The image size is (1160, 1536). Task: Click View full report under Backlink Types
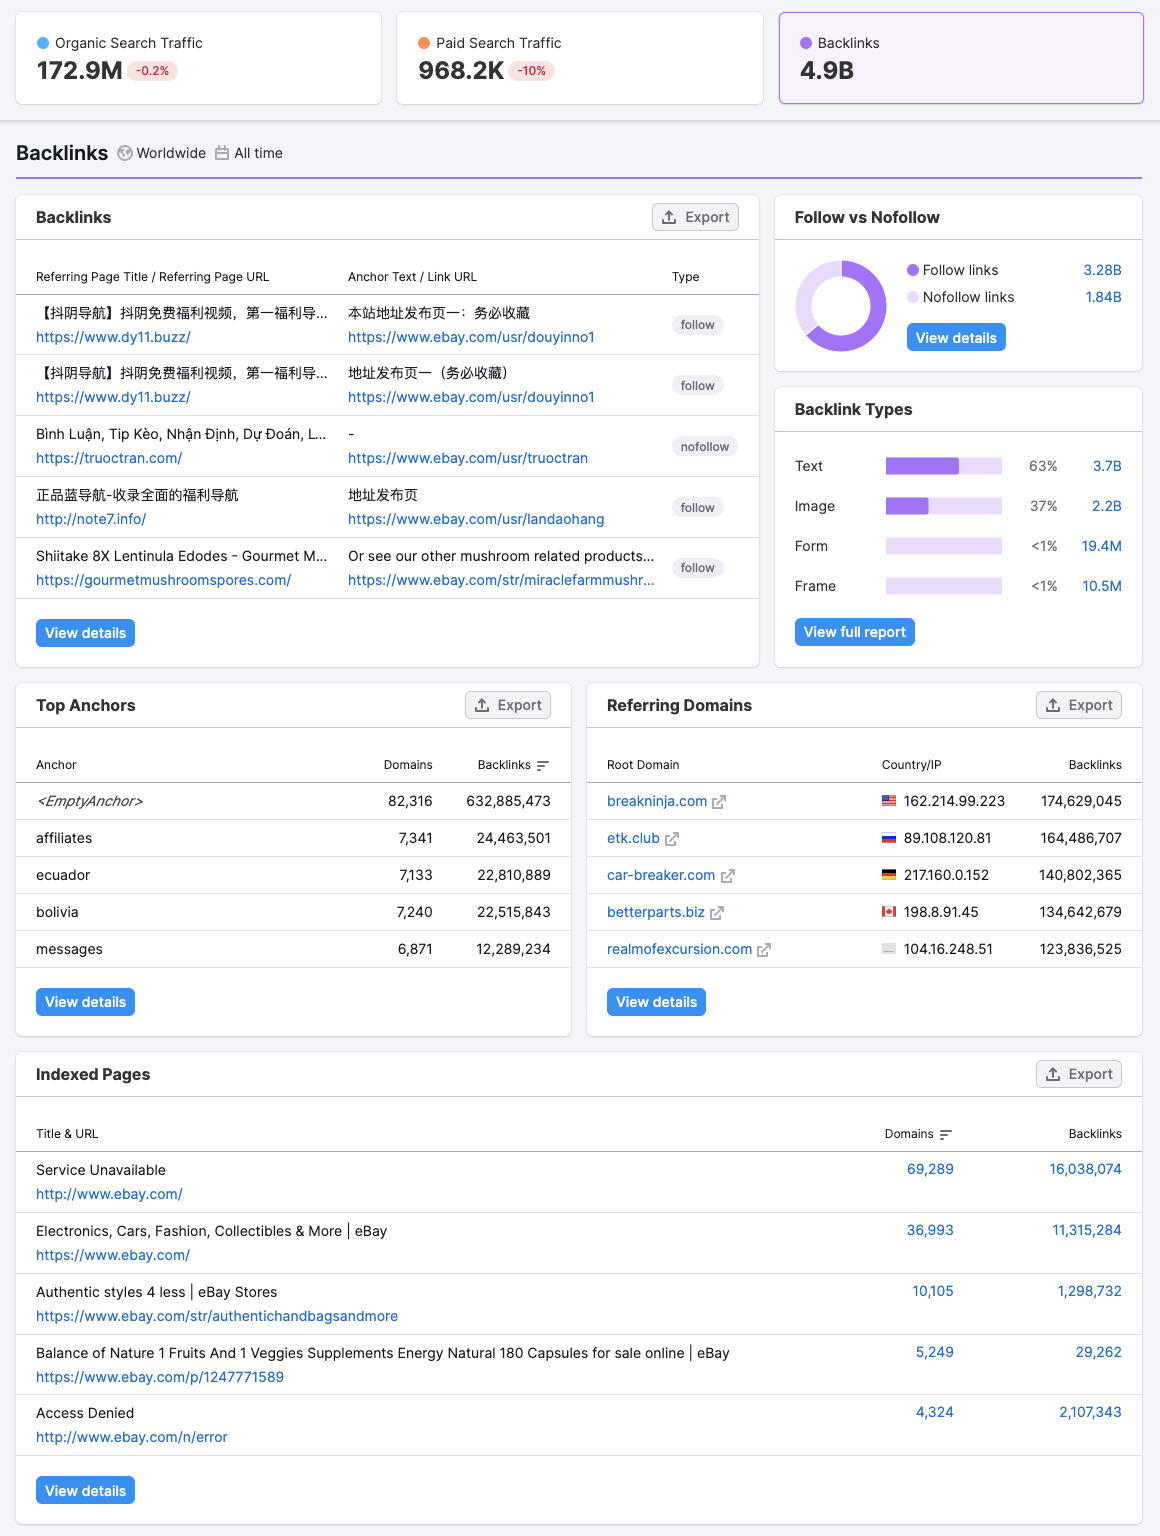point(854,631)
